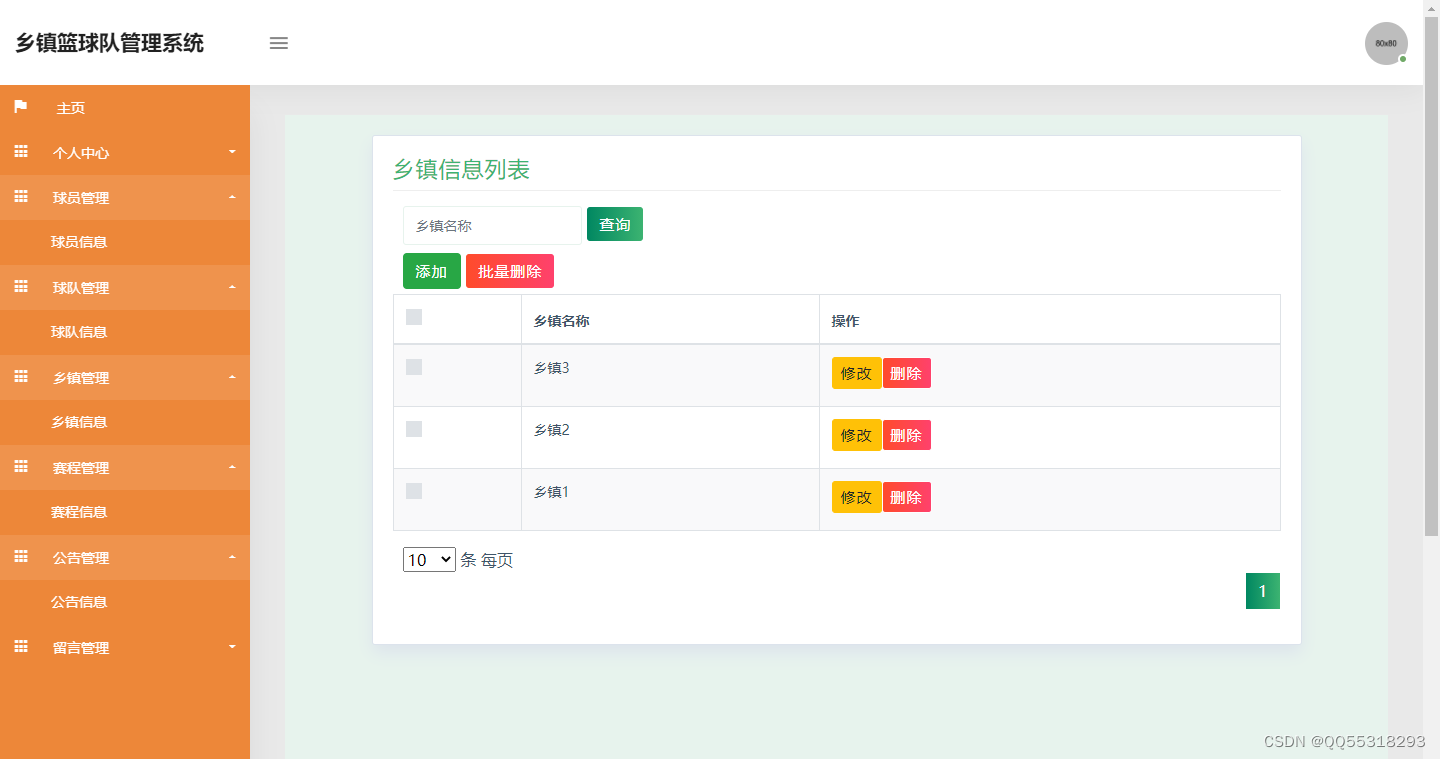Open the user avatar in the header
This screenshot has width=1440, height=759.
pyautogui.click(x=1386, y=43)
